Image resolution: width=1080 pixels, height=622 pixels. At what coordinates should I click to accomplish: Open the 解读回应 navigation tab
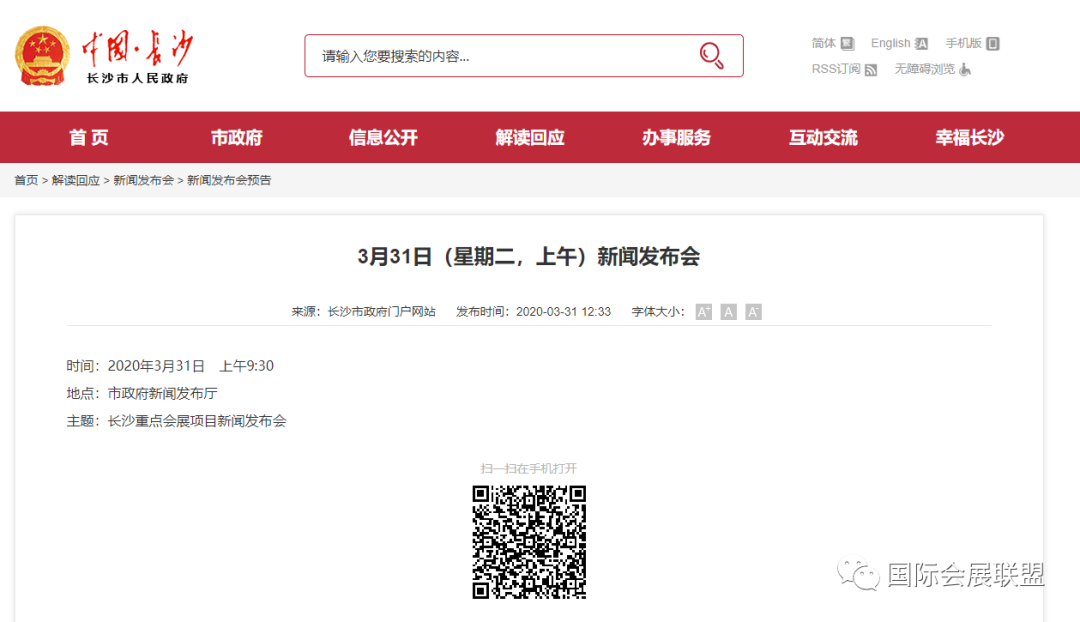[530, 138]
